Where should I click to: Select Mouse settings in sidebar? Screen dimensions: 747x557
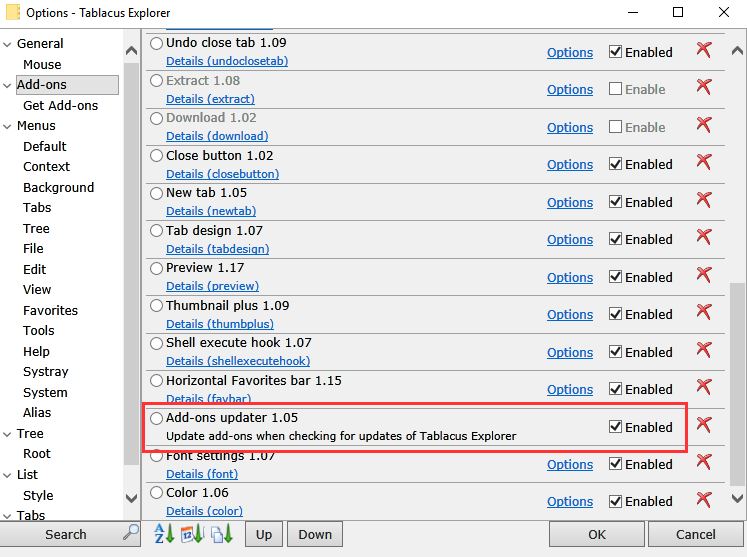coord(42,64)
